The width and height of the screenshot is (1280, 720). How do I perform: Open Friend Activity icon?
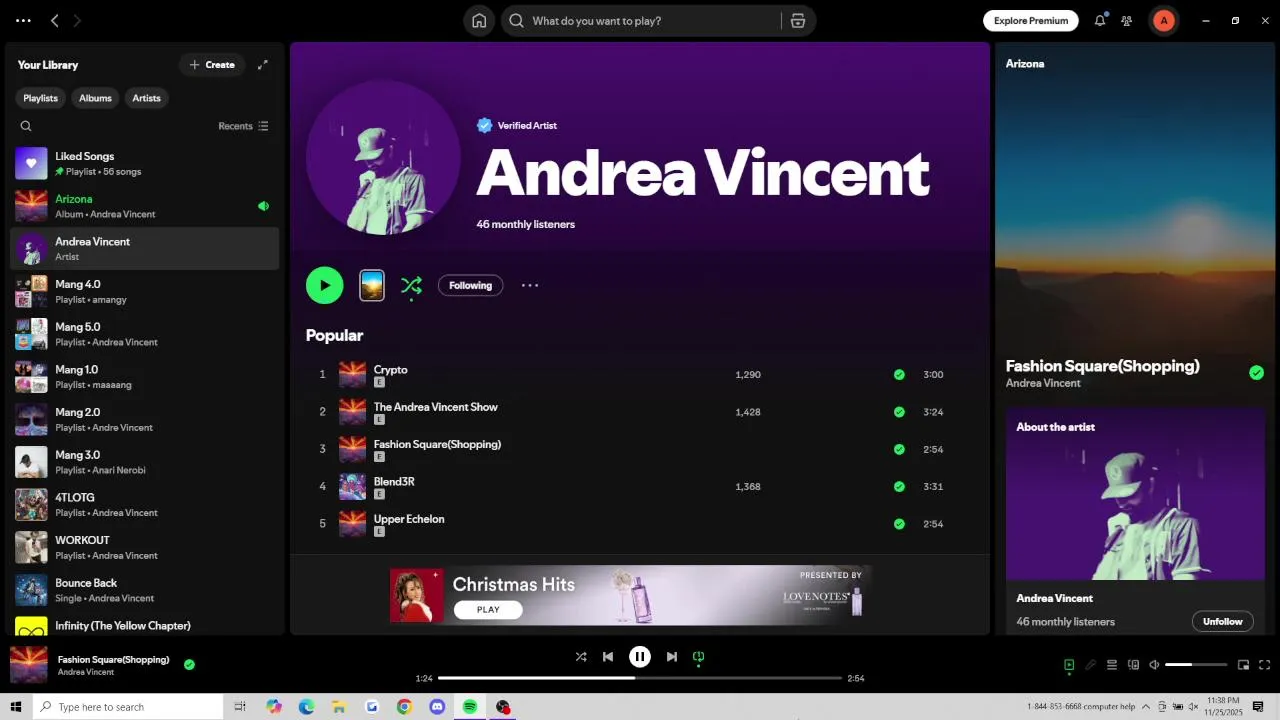tap(1127, 20)
